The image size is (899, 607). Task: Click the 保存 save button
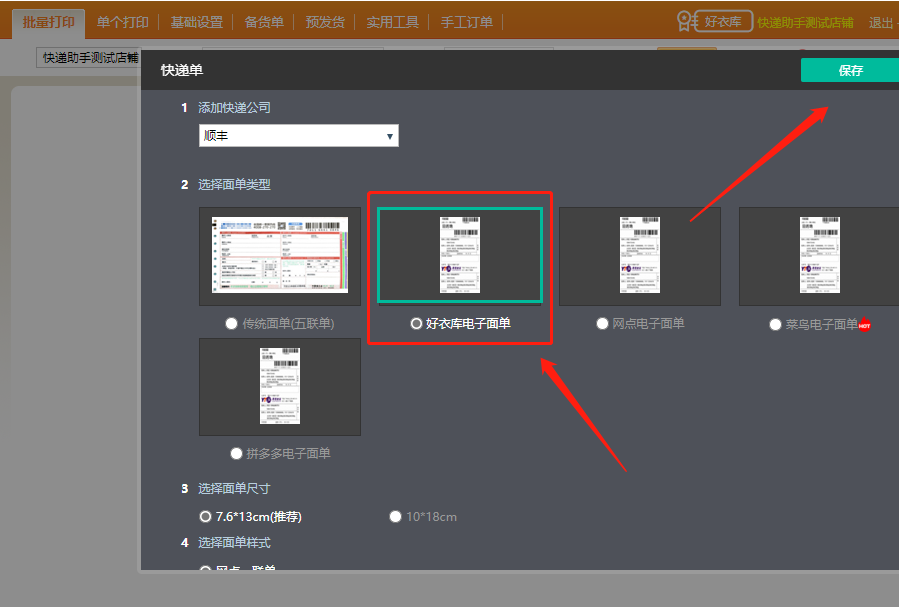[x=850, y=71]
